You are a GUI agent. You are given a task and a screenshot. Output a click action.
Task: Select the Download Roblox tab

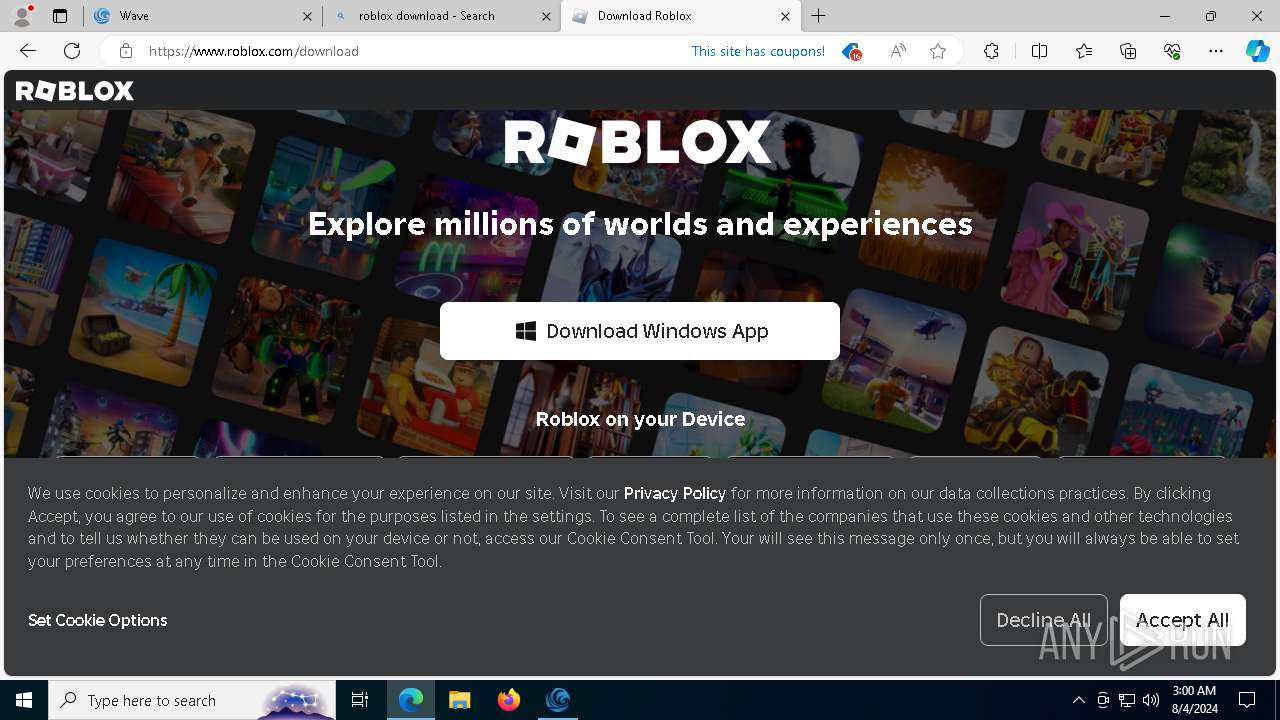(x=680, y=16)
